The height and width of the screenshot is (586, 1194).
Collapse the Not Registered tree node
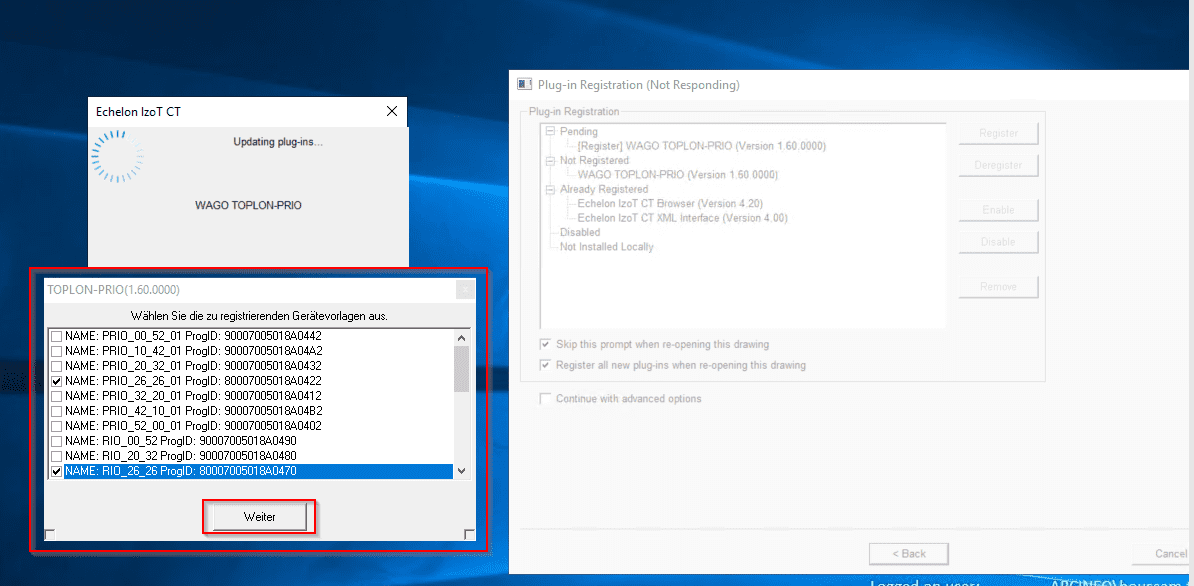(550, 160)
